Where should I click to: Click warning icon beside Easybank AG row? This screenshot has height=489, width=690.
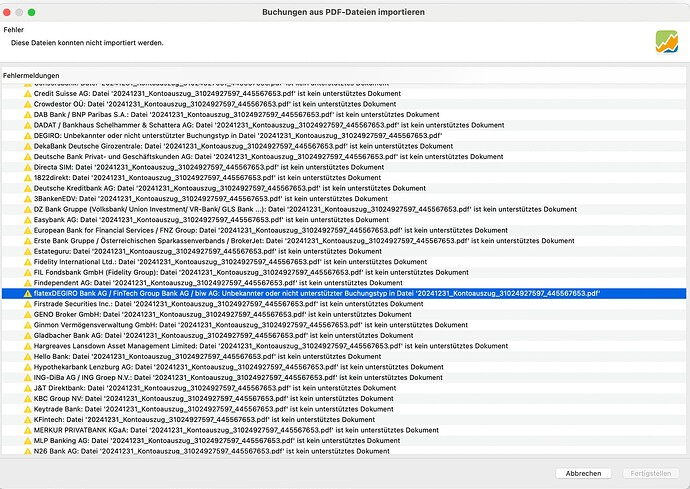tap(28, 220)
